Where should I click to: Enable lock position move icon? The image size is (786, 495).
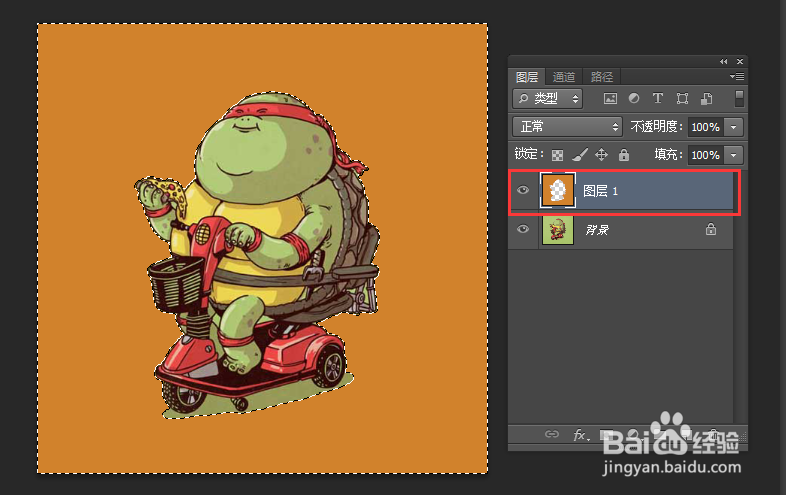(602, 154)
